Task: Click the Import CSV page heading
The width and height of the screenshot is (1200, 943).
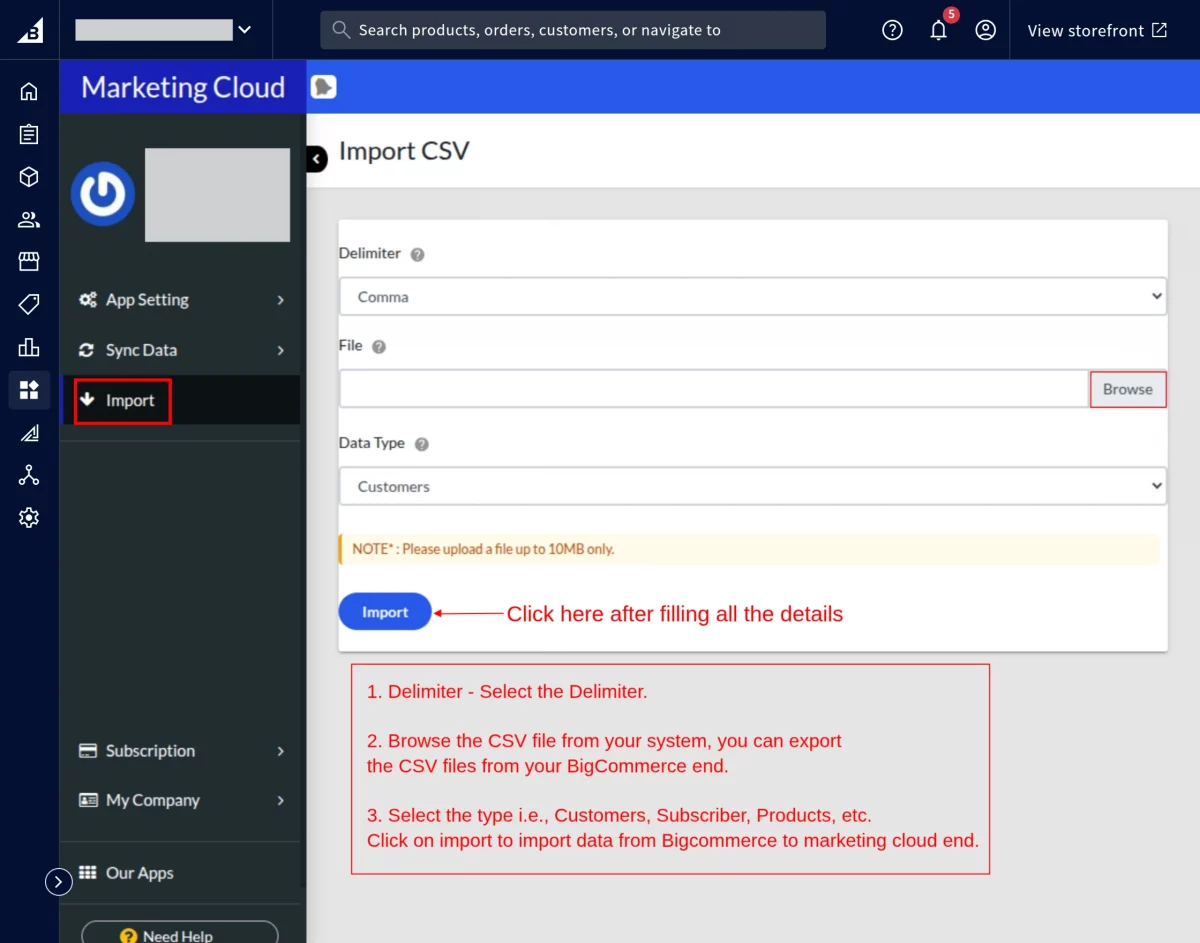Action: [x=404, y=151]
